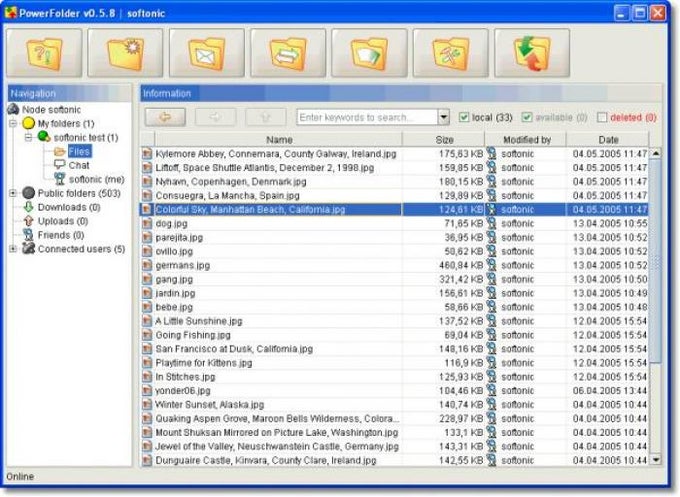The height and width of the screenshot is (497, 680).
Task: Select Liftoff, Space Shuttle Atlantis file
Action: pos(394,167)
